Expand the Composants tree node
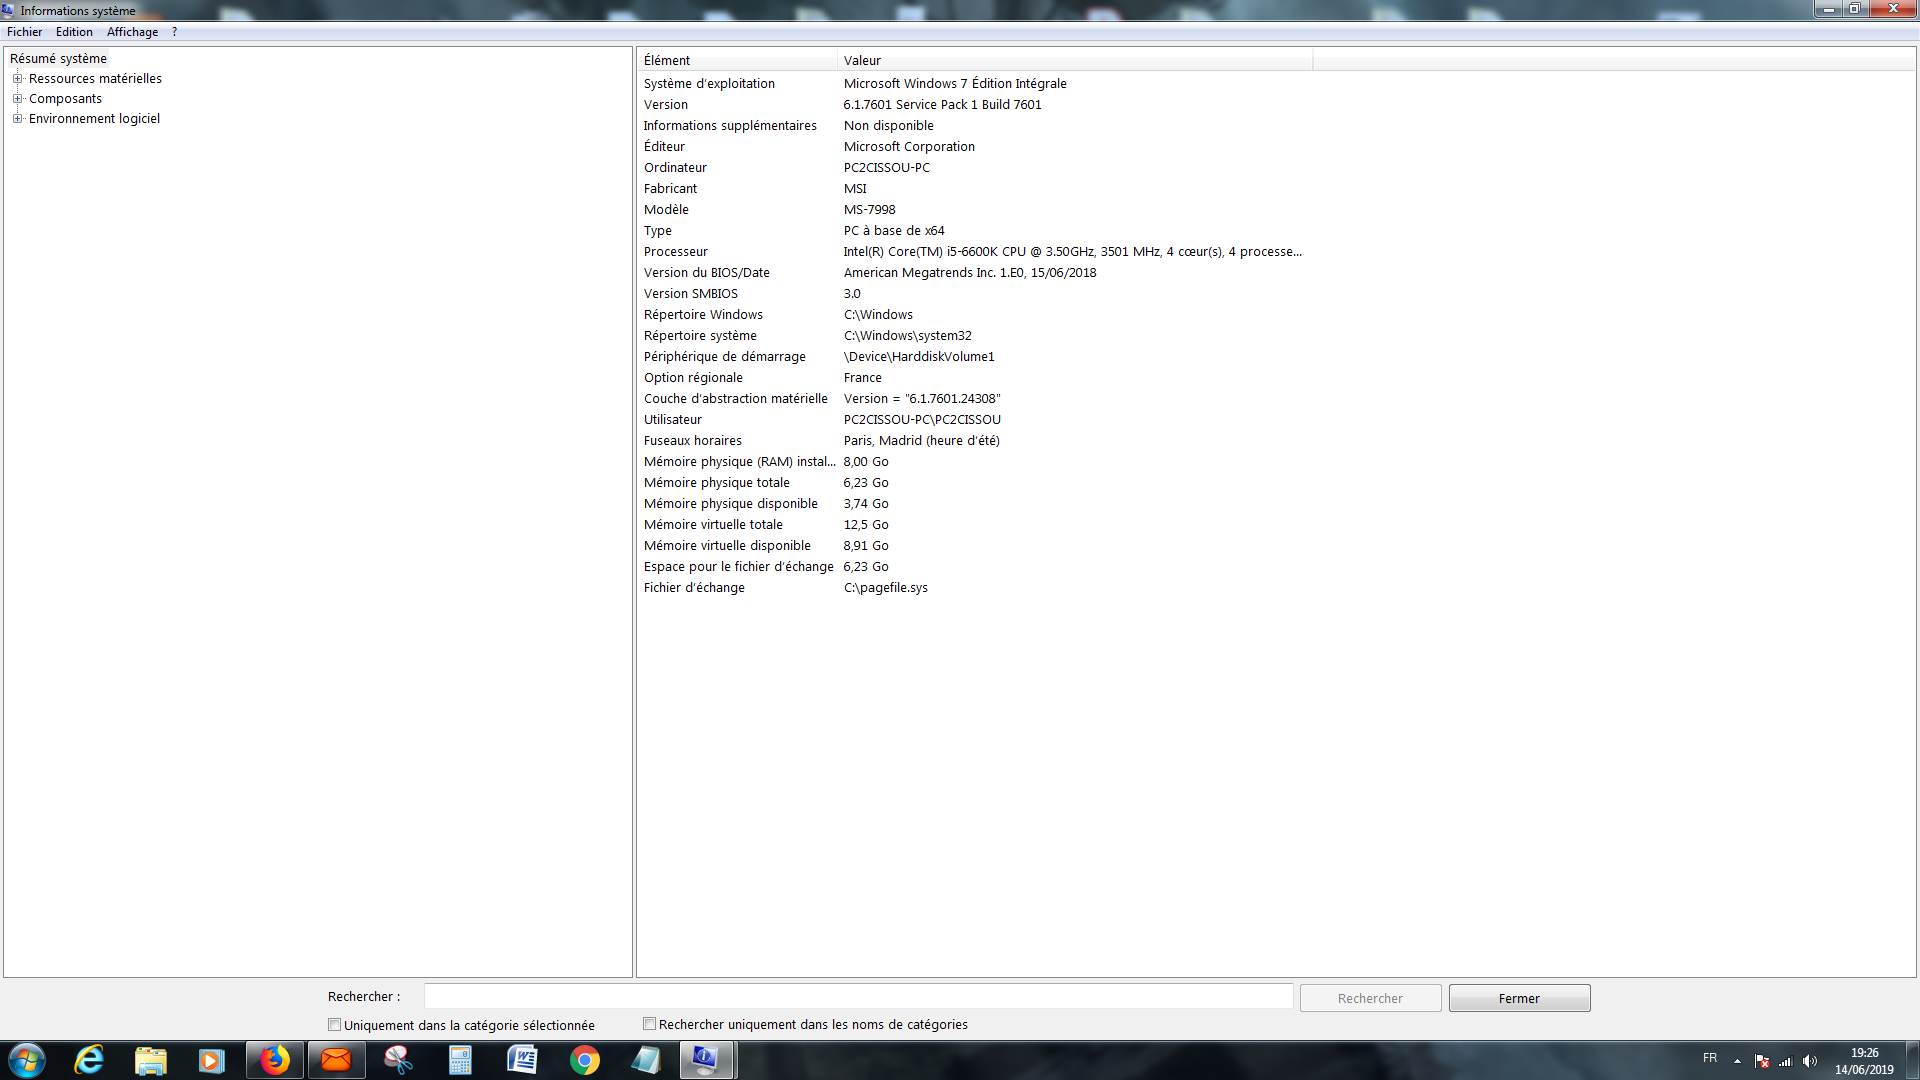1920x1080 pixels. coord(17,99)
